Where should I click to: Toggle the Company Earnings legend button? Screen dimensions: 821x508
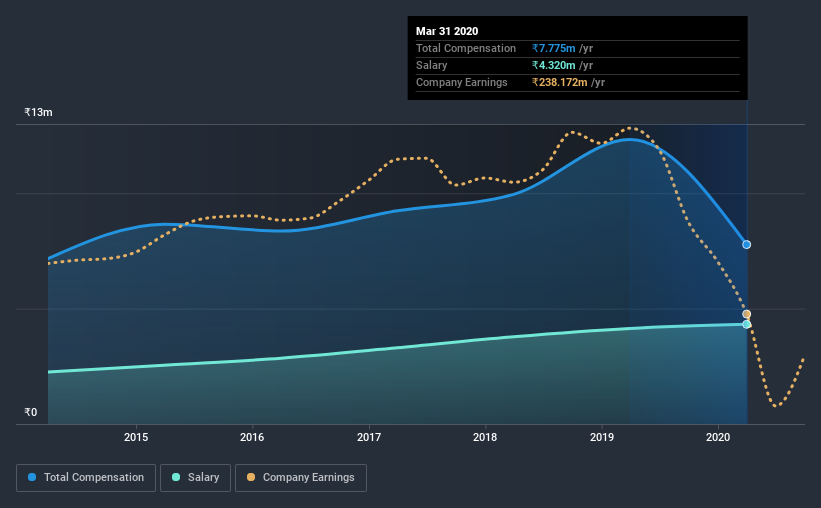click(x=301, y=478)
